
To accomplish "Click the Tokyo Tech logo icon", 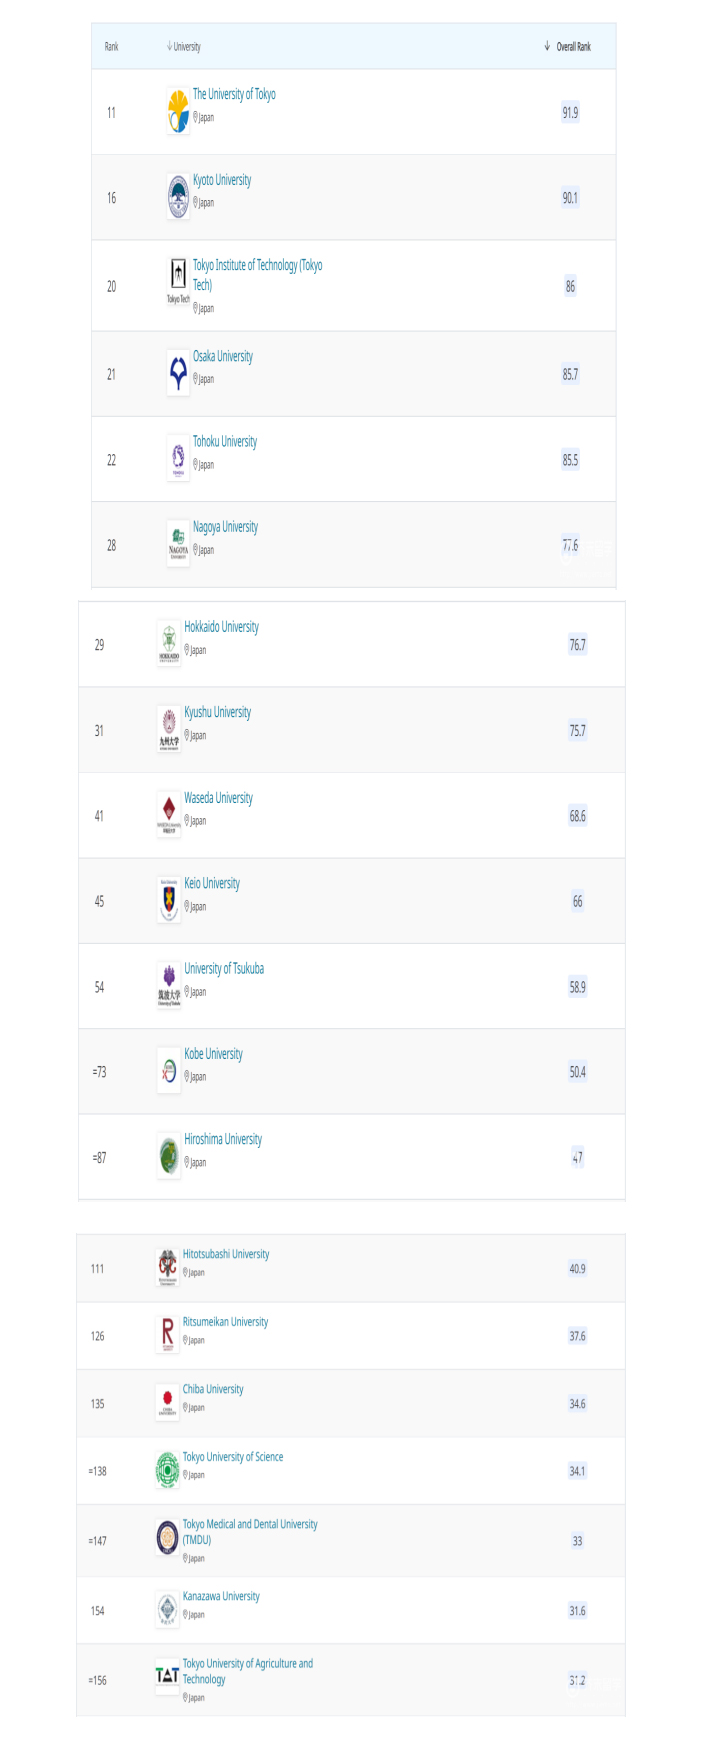I will point(178,281).
